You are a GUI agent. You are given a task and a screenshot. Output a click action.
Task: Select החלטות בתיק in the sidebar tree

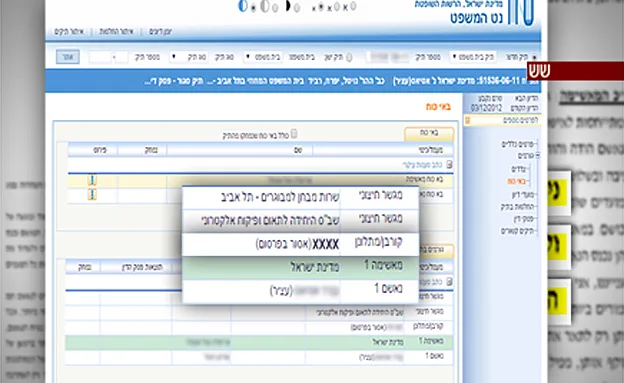pyautogui.click(x=517, y=207)
